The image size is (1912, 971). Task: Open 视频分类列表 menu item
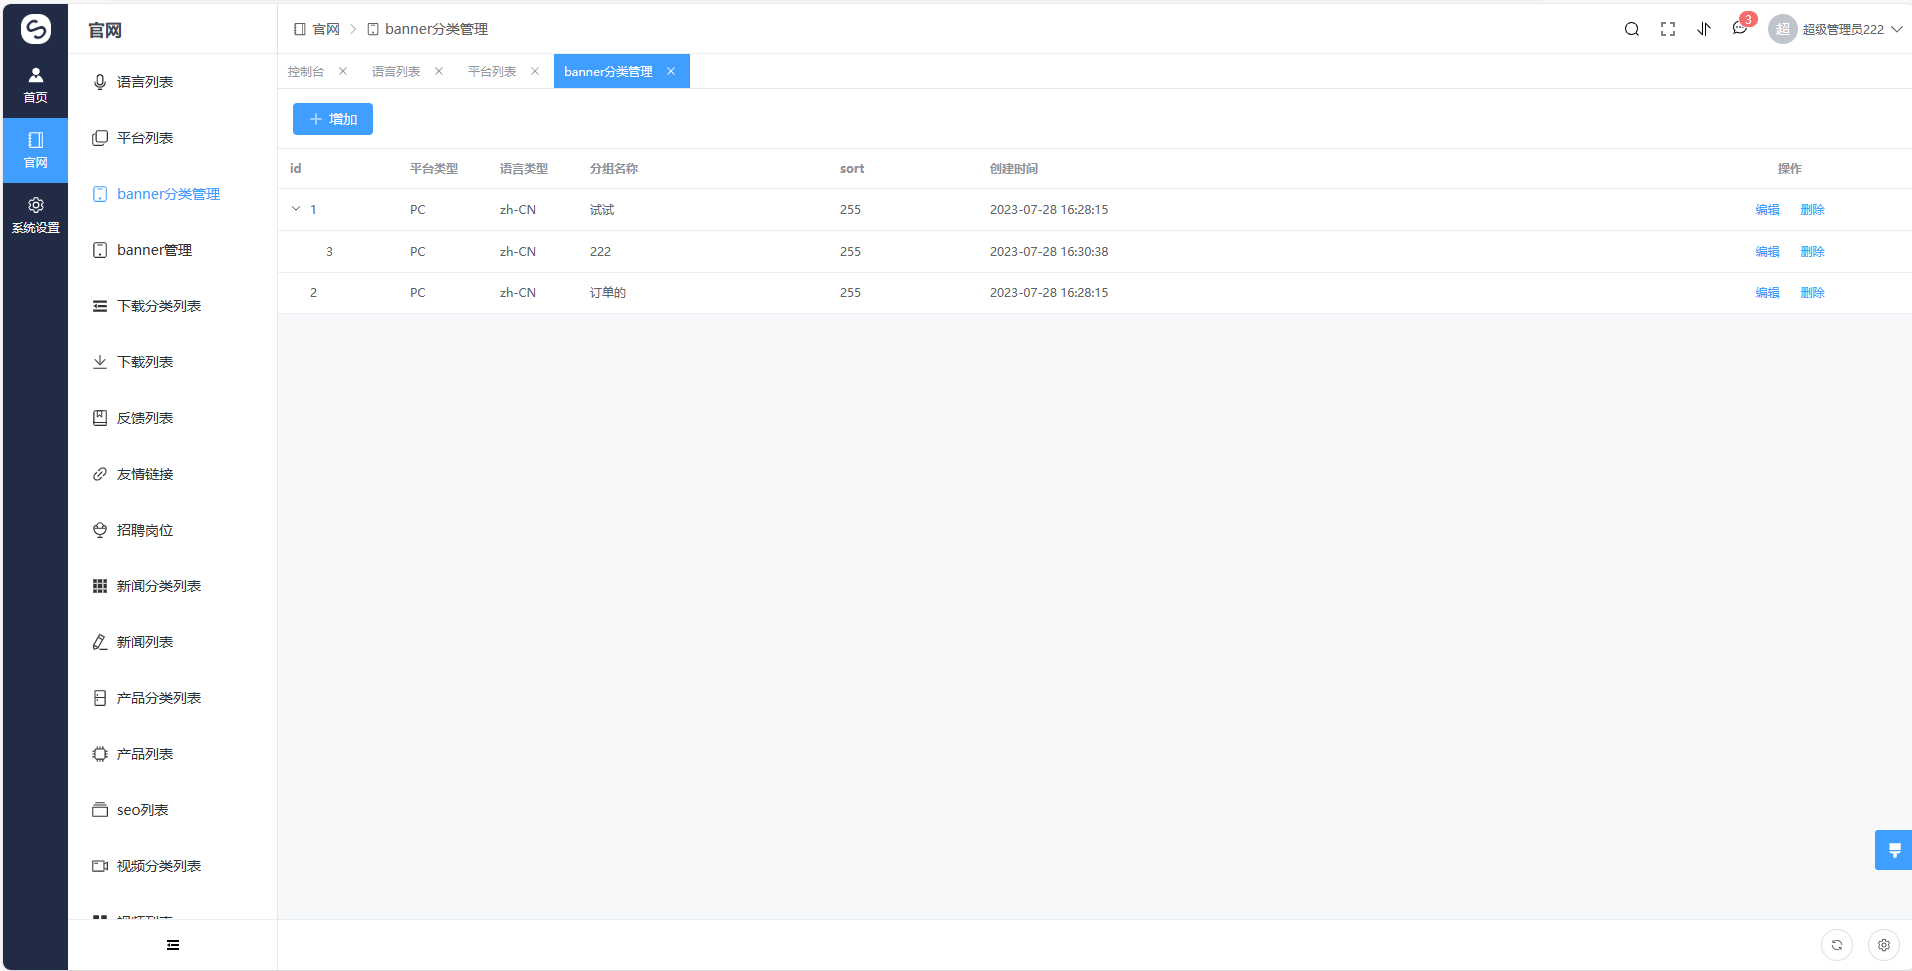172,866
